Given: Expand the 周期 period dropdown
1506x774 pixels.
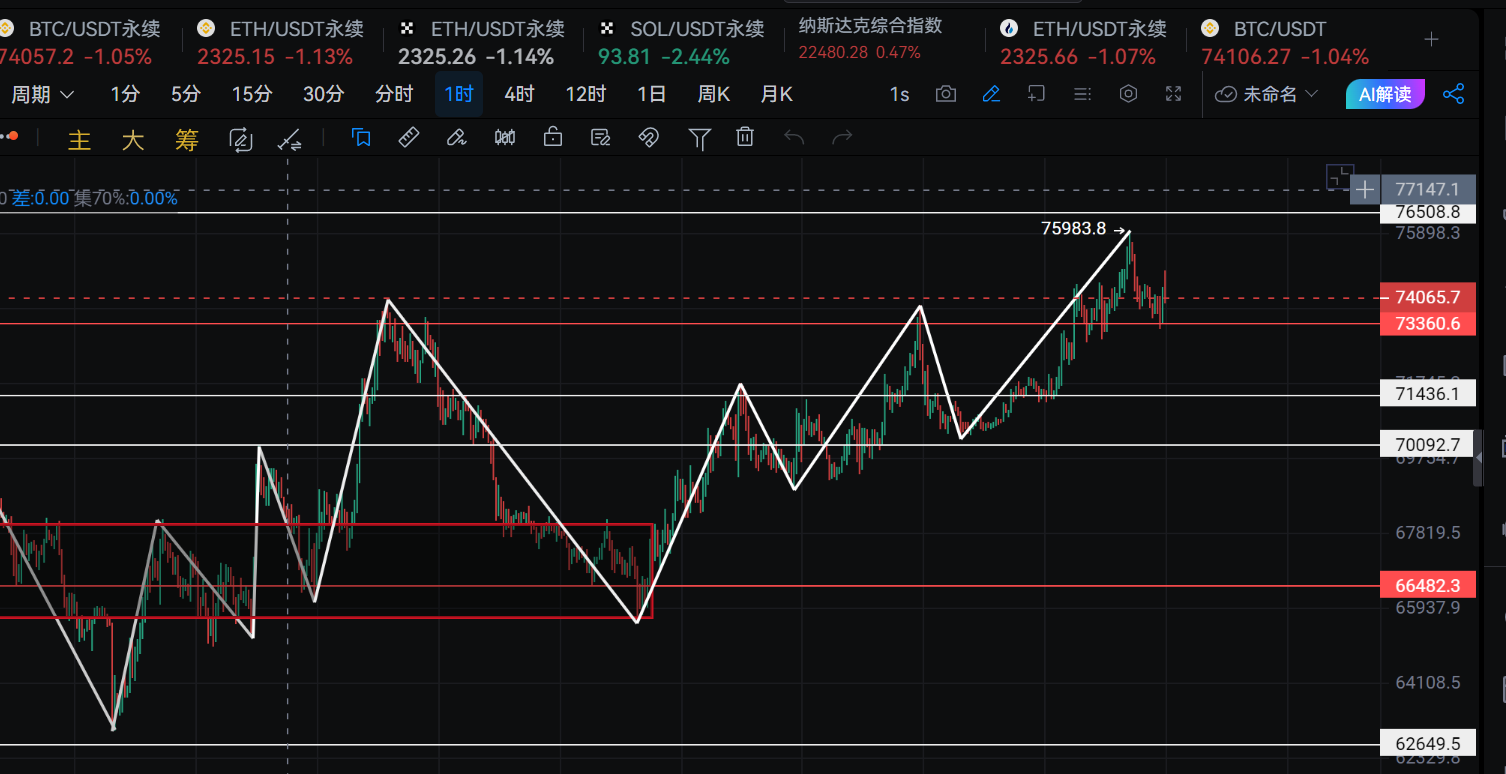Looking at the screenshot, I should pyautogui.click(x=42, y=94).
